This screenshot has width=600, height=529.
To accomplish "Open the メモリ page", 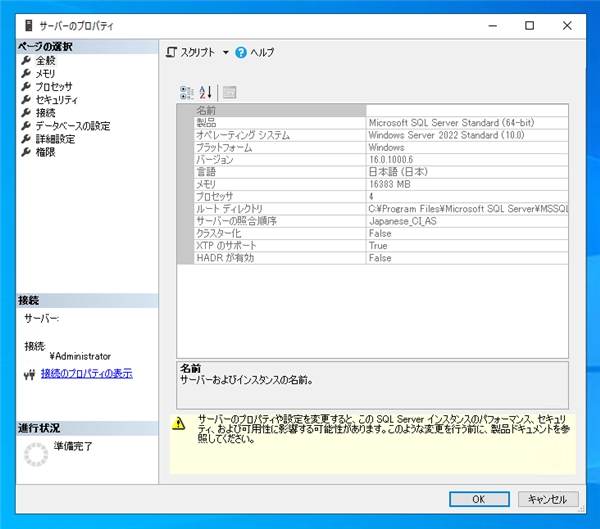I will 46,73.
